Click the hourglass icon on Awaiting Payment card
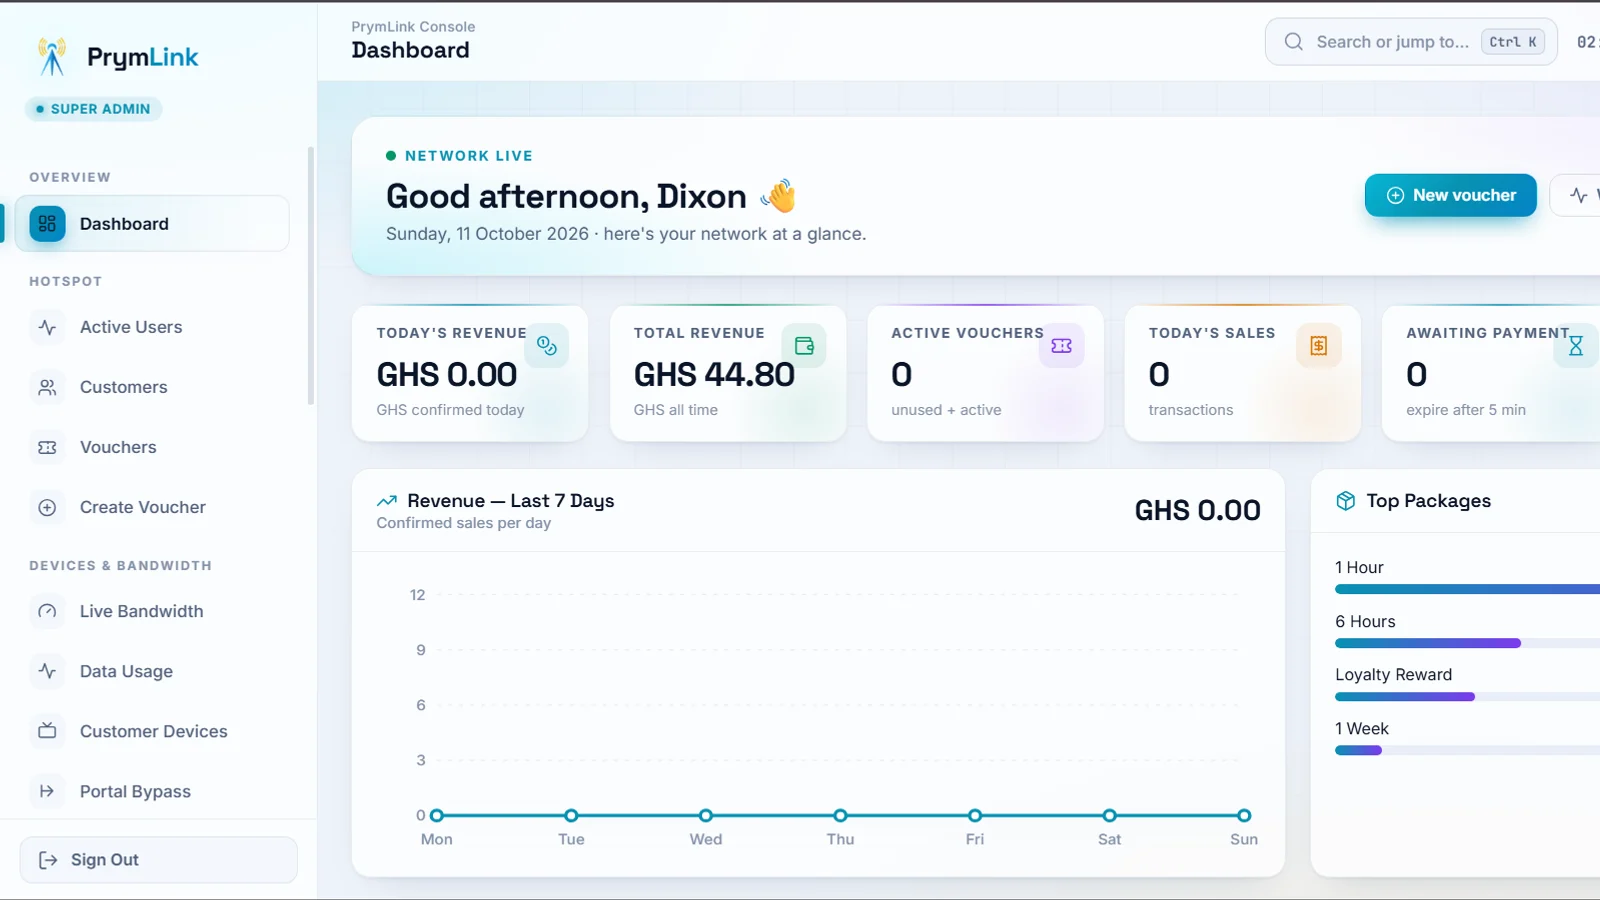 pyautogui.click(x=1576, y=346)
